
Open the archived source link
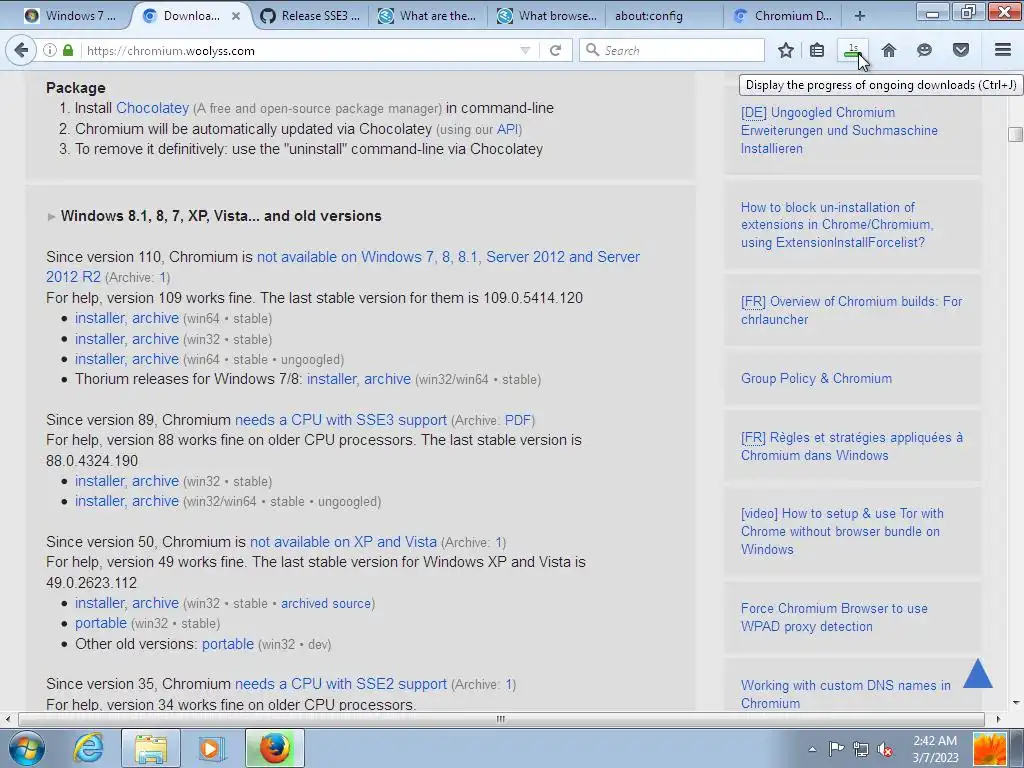click(x=326, y=603)
